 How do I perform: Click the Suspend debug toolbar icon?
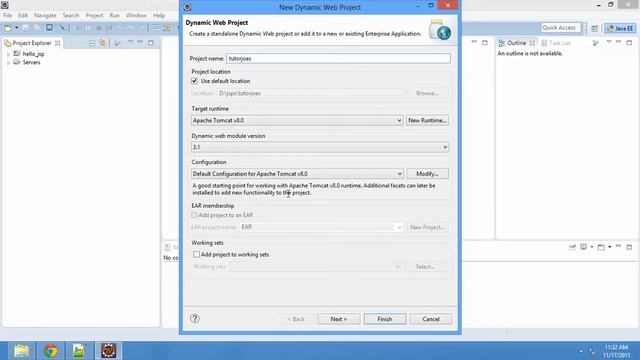coord(88,28)
